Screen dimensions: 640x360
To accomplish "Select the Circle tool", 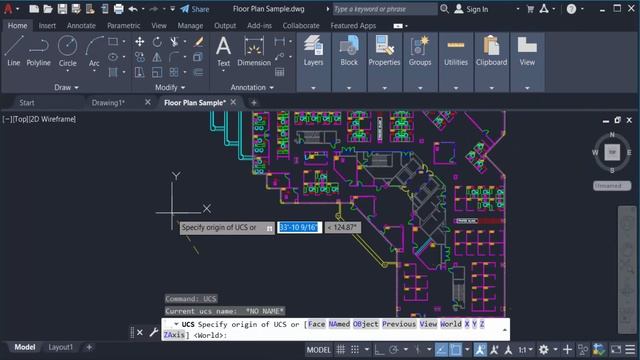I will 67,51.
